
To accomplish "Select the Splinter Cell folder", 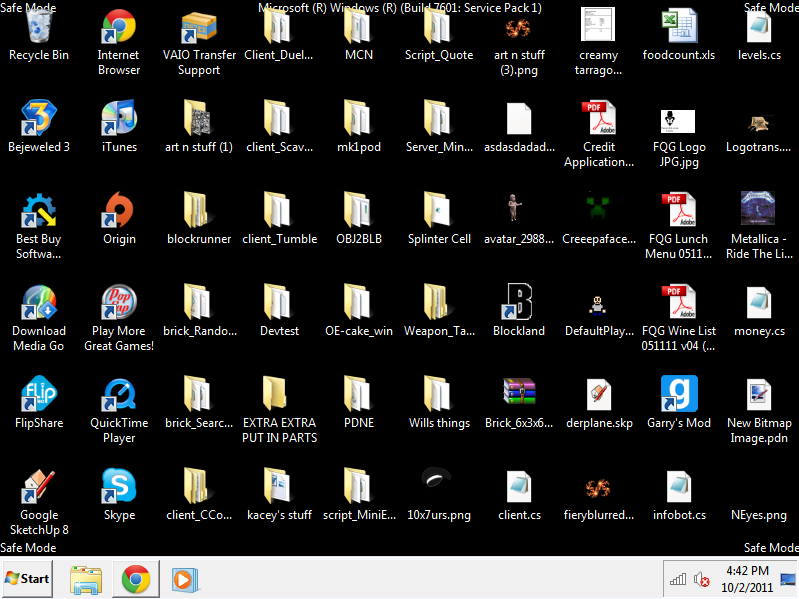I will (x=439, y=212).
